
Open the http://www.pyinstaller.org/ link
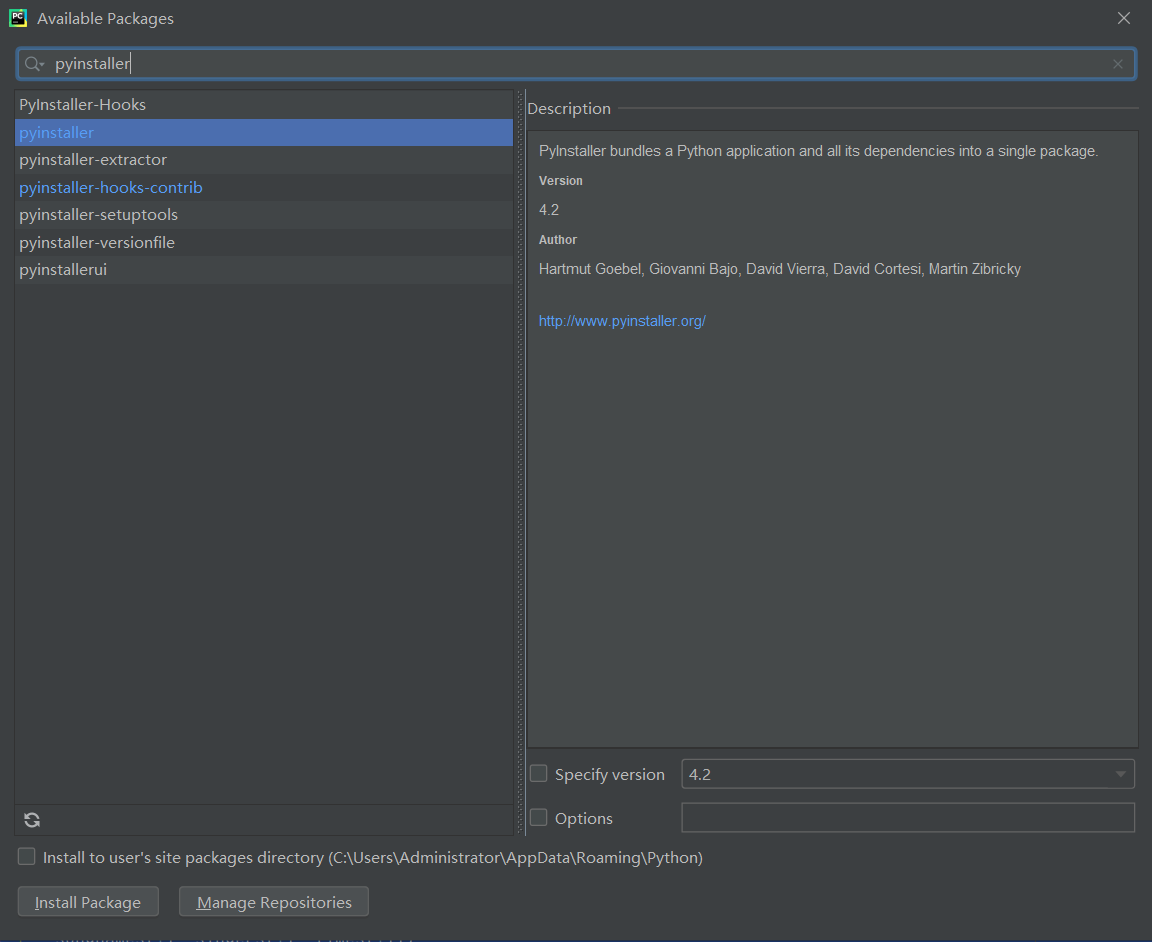pos(622,321)
